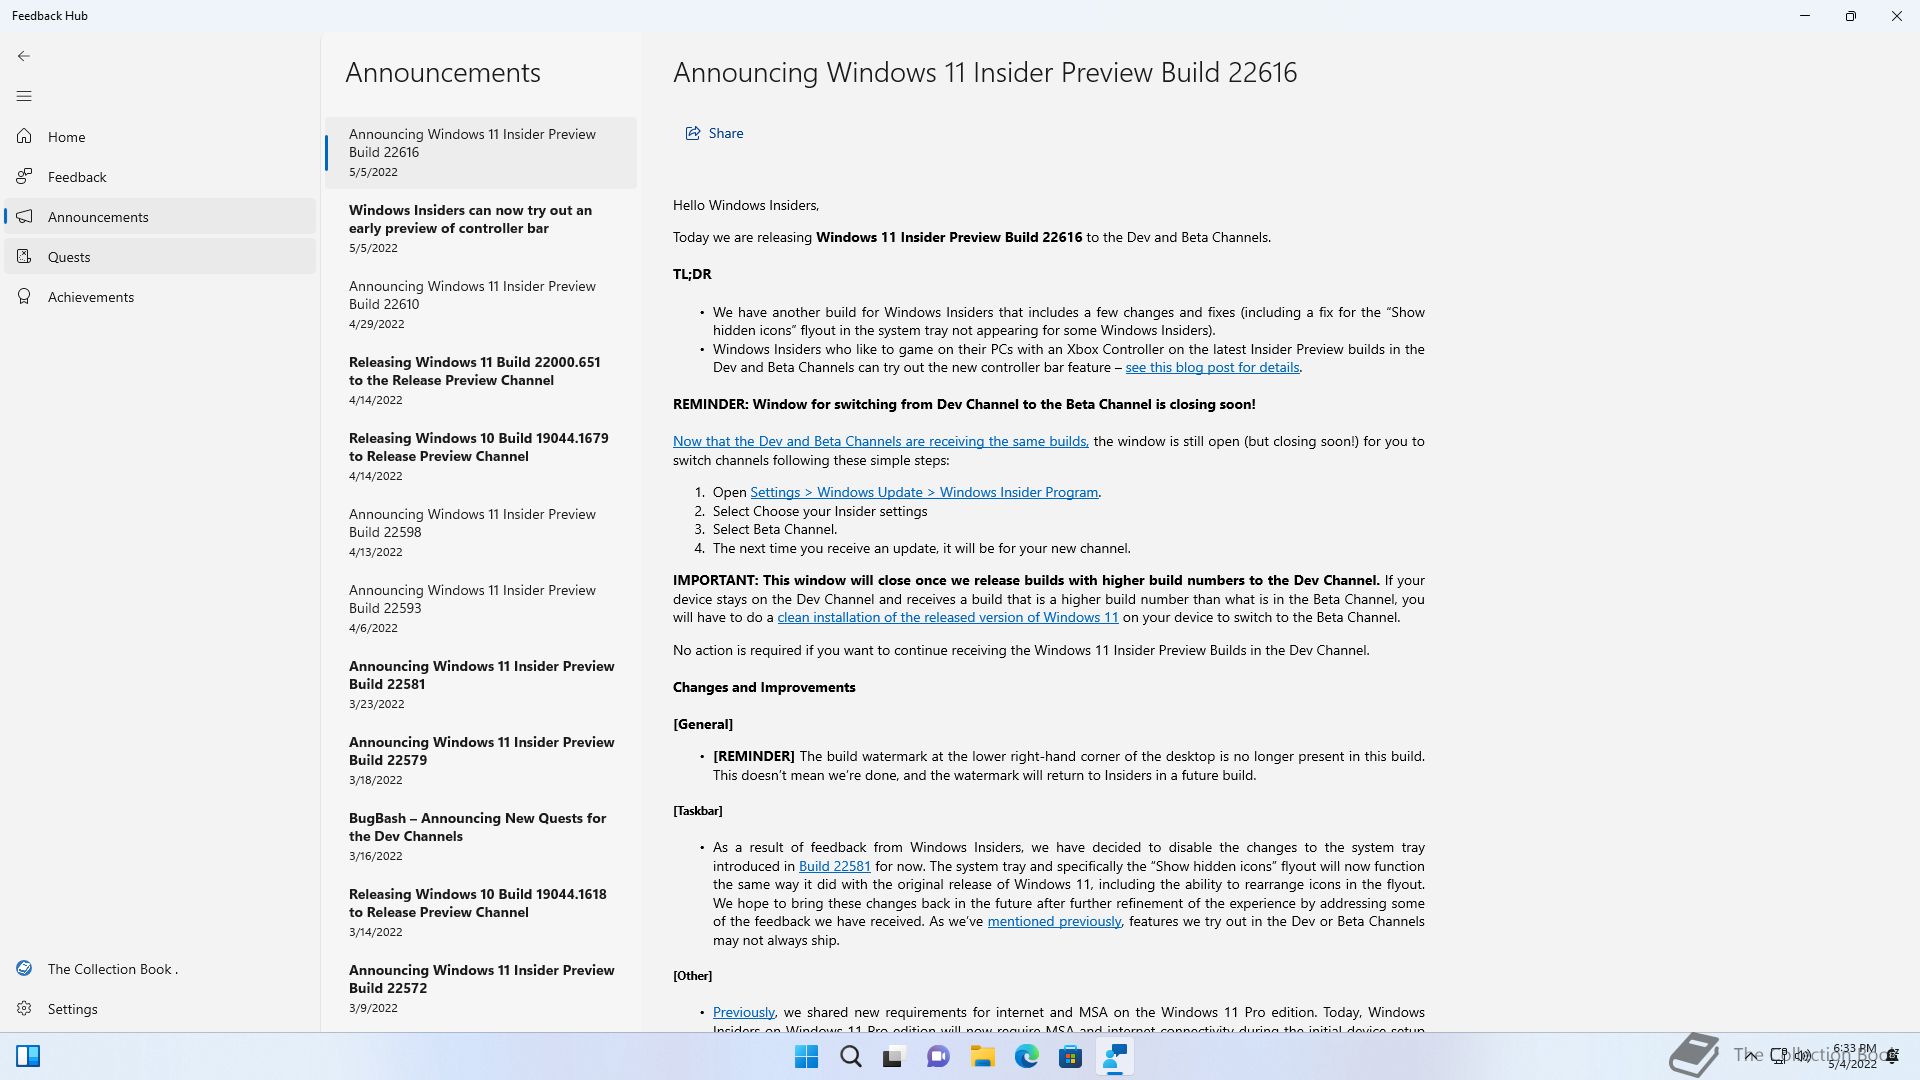Launch Microsoft Edge from taskbar
This screenshot has width=1920, height=1080.
point(1026,1056)
